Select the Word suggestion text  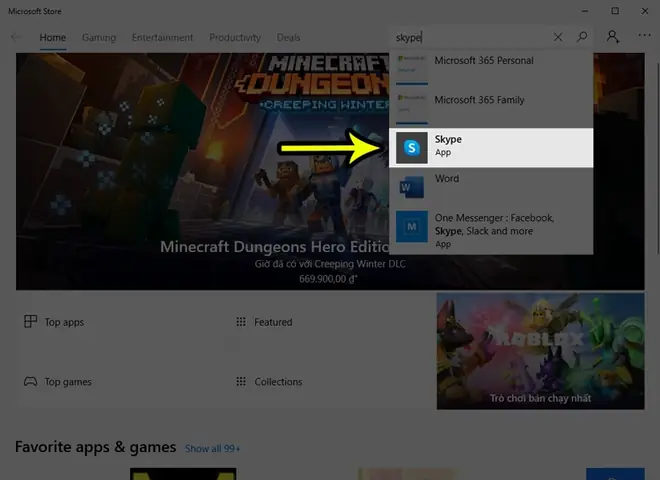[447, 179]
